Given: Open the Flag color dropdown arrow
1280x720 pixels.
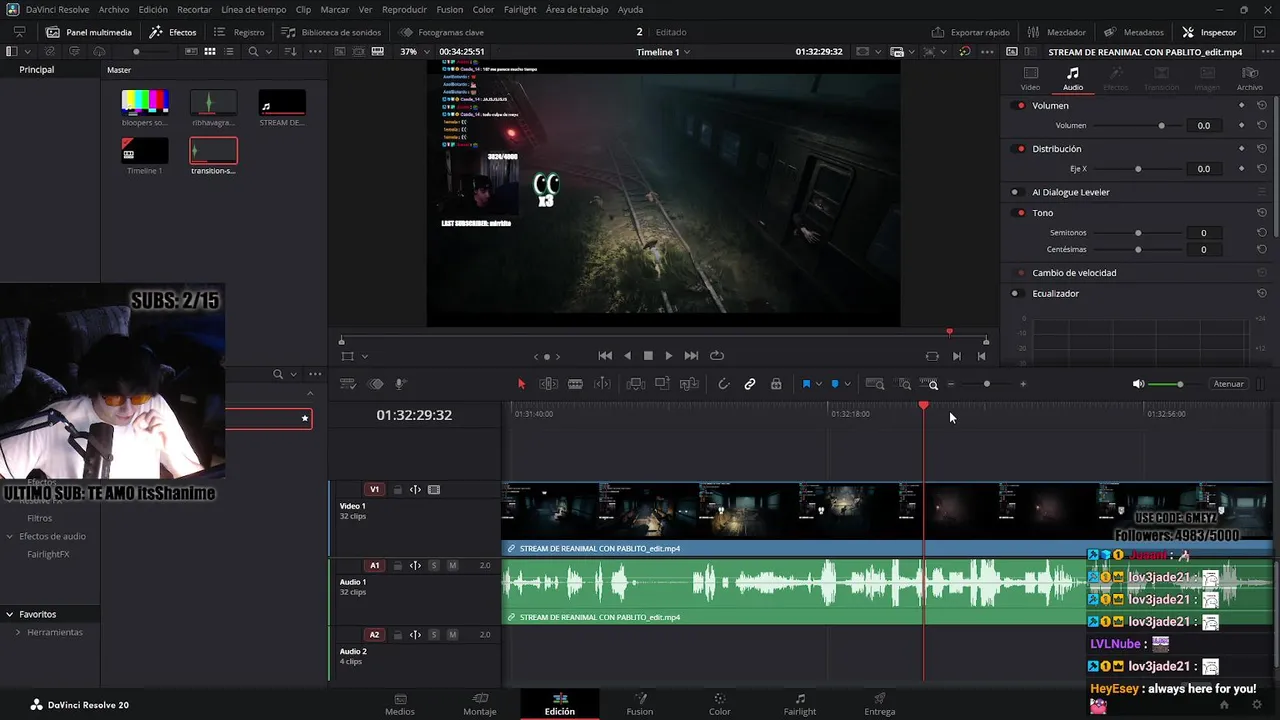Looking at the screenshot, I should click(x=819, y=384).
